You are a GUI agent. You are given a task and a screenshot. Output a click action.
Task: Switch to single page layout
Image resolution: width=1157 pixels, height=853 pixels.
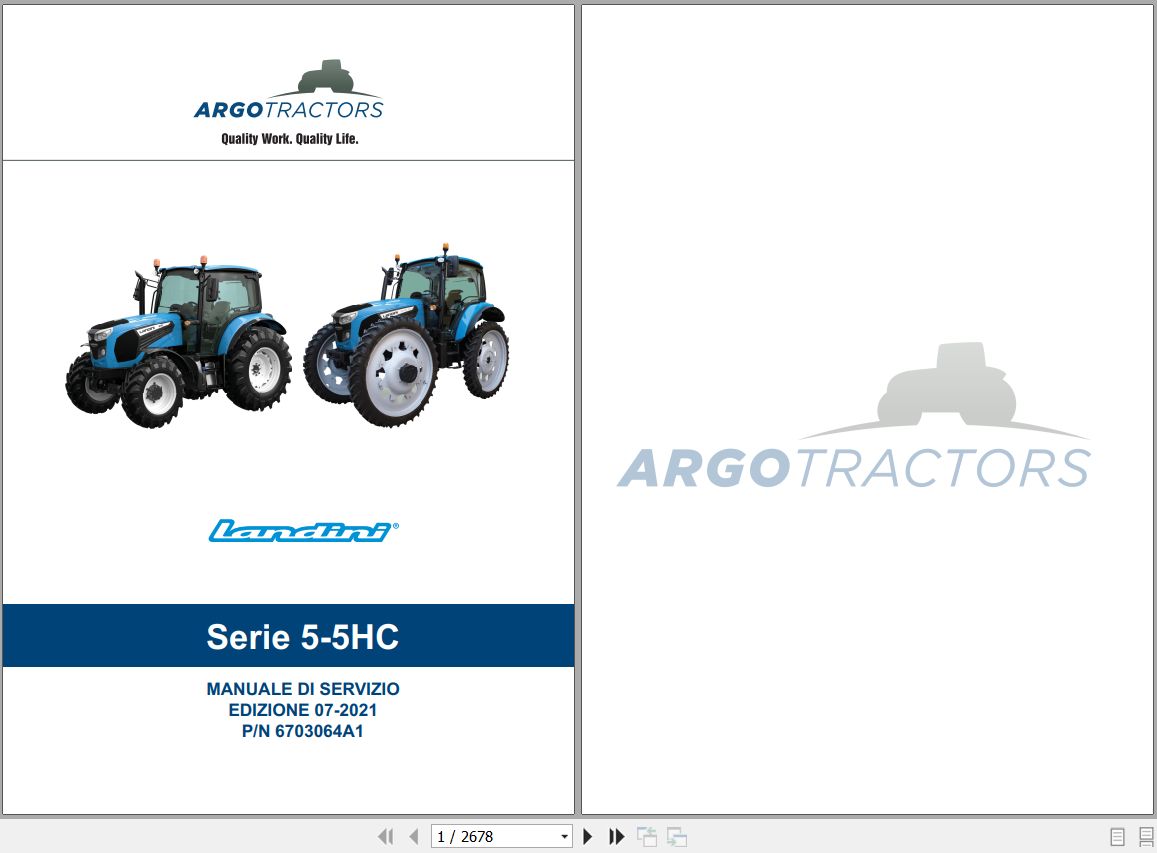[x=1118, y=837]
